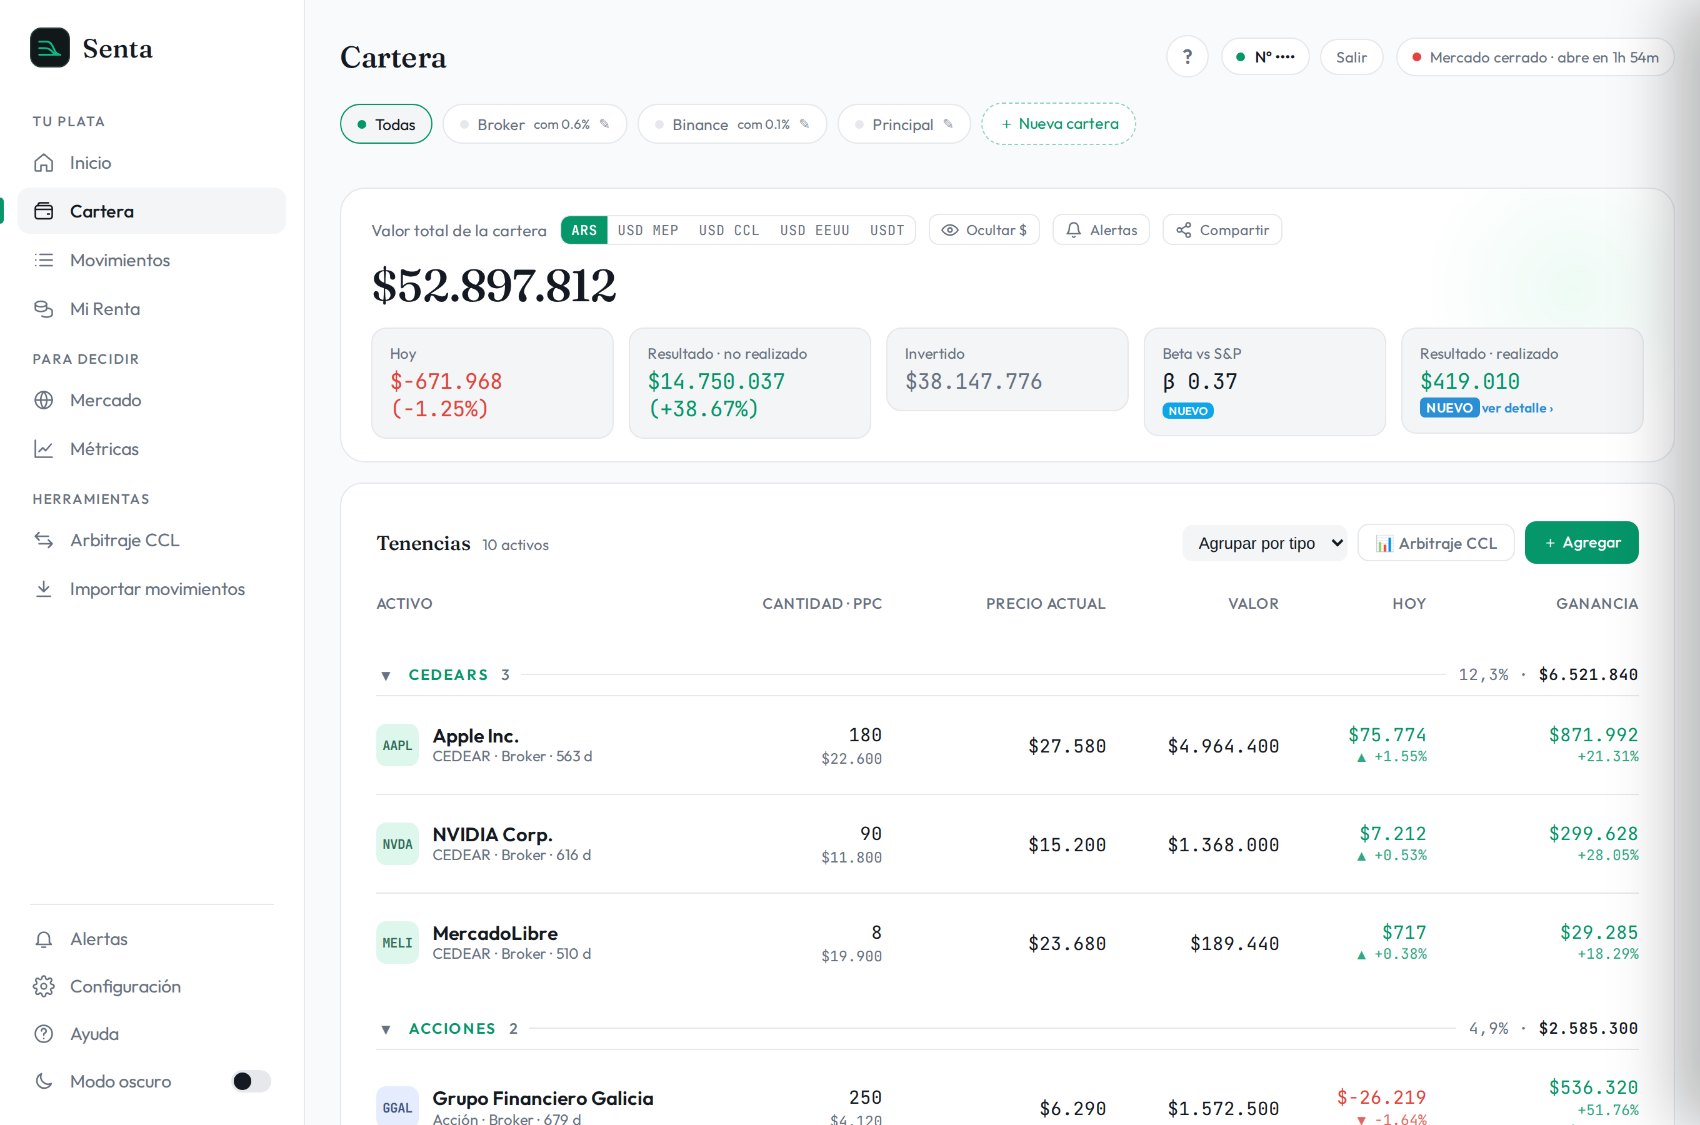Open Mercado from its globe icon

tap(44, 400)
